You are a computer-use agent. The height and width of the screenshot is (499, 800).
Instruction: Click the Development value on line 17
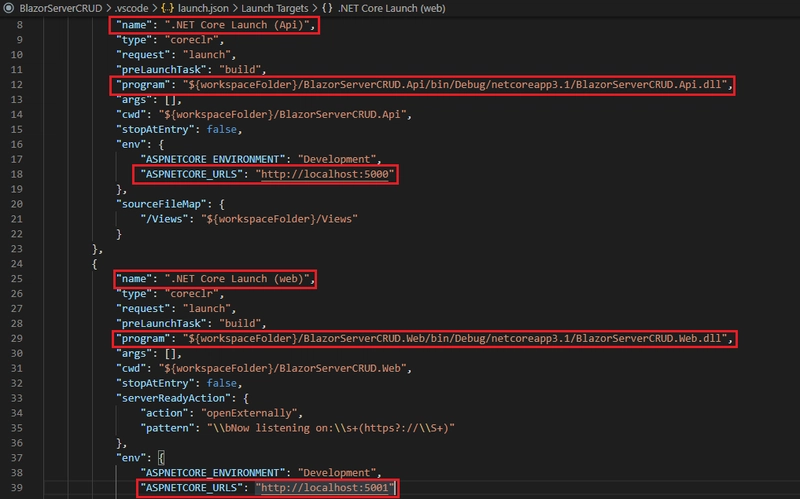337,159
